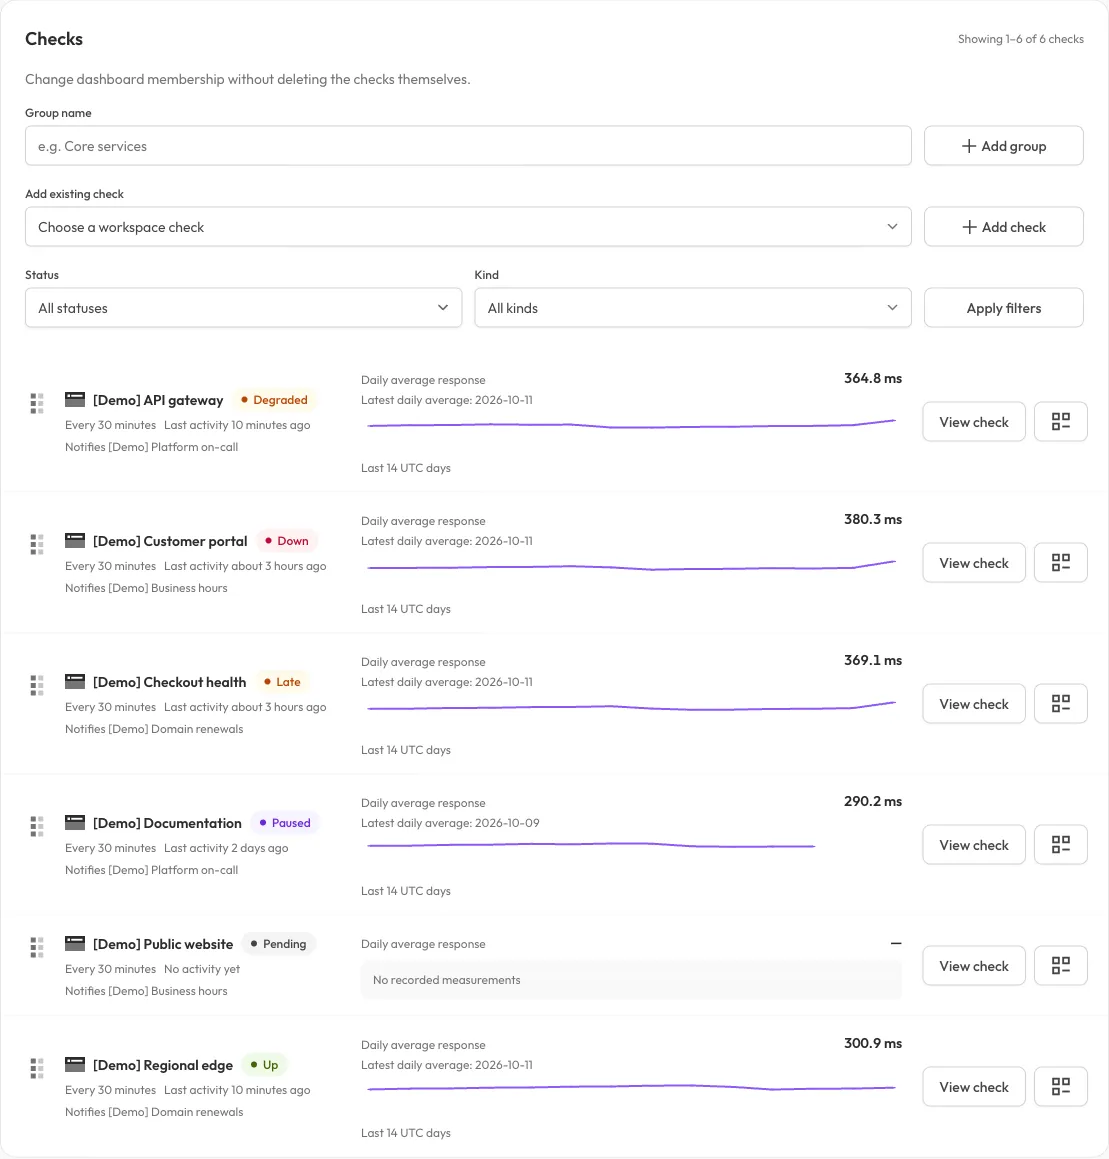Screen dimensions: 1109x1159
Task: Click the Degraded status badge
Action: [x=274, y=400]
